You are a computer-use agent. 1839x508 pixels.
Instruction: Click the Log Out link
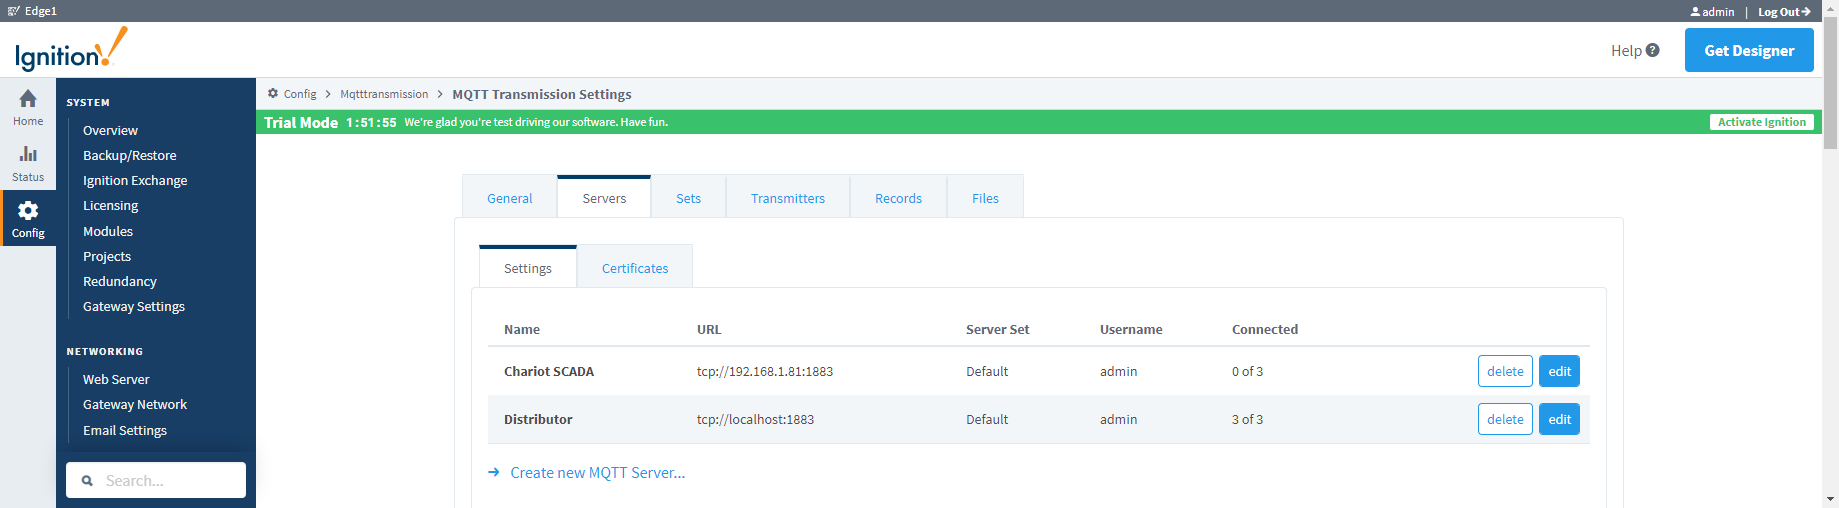pyautogui.click(x=1784, y=12)
